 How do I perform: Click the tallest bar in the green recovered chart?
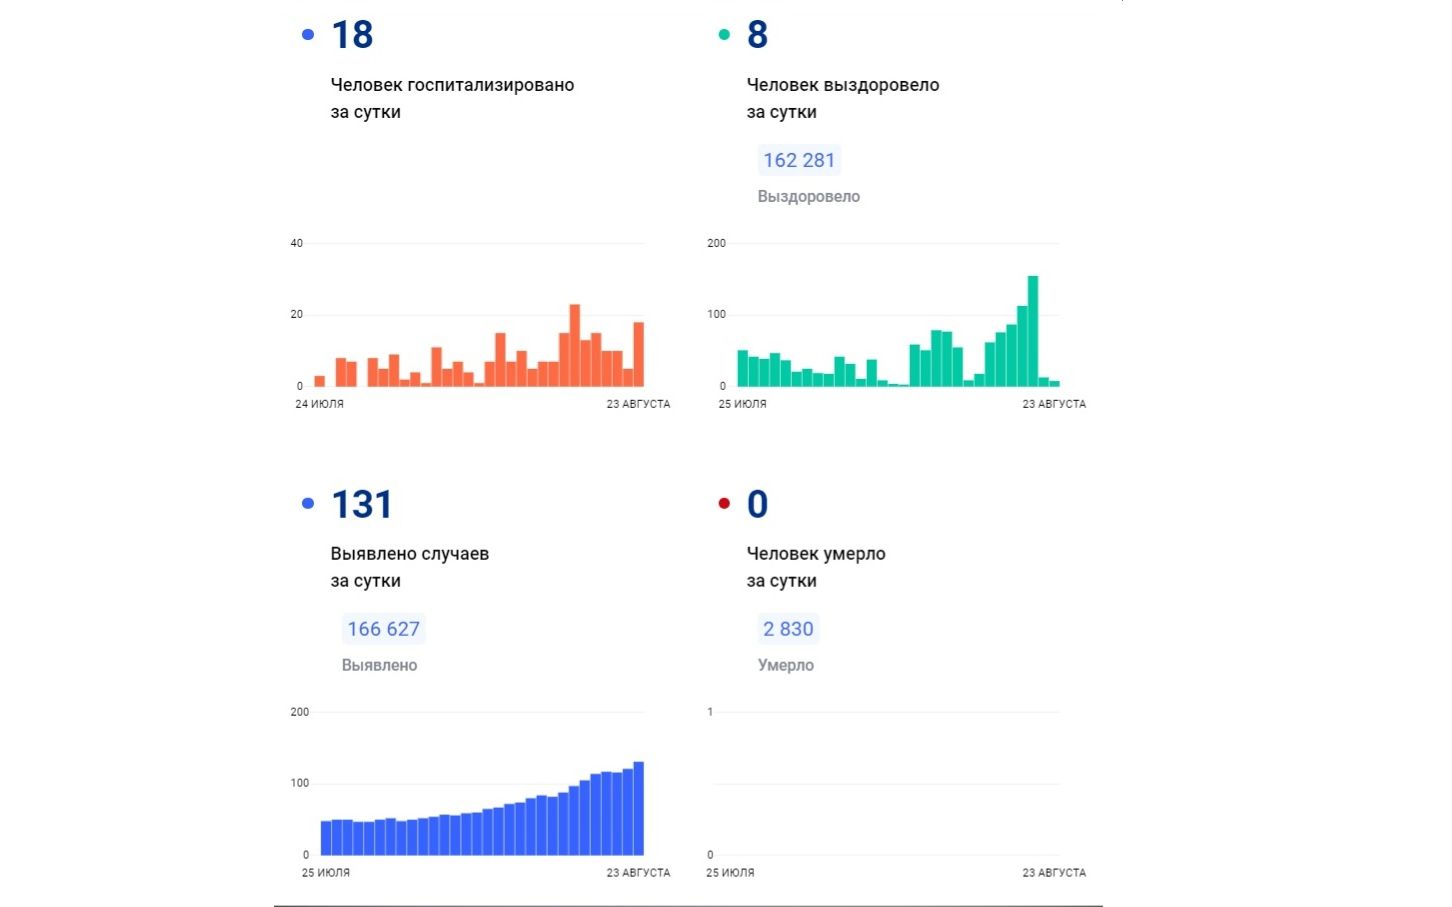click(1033, 331)
